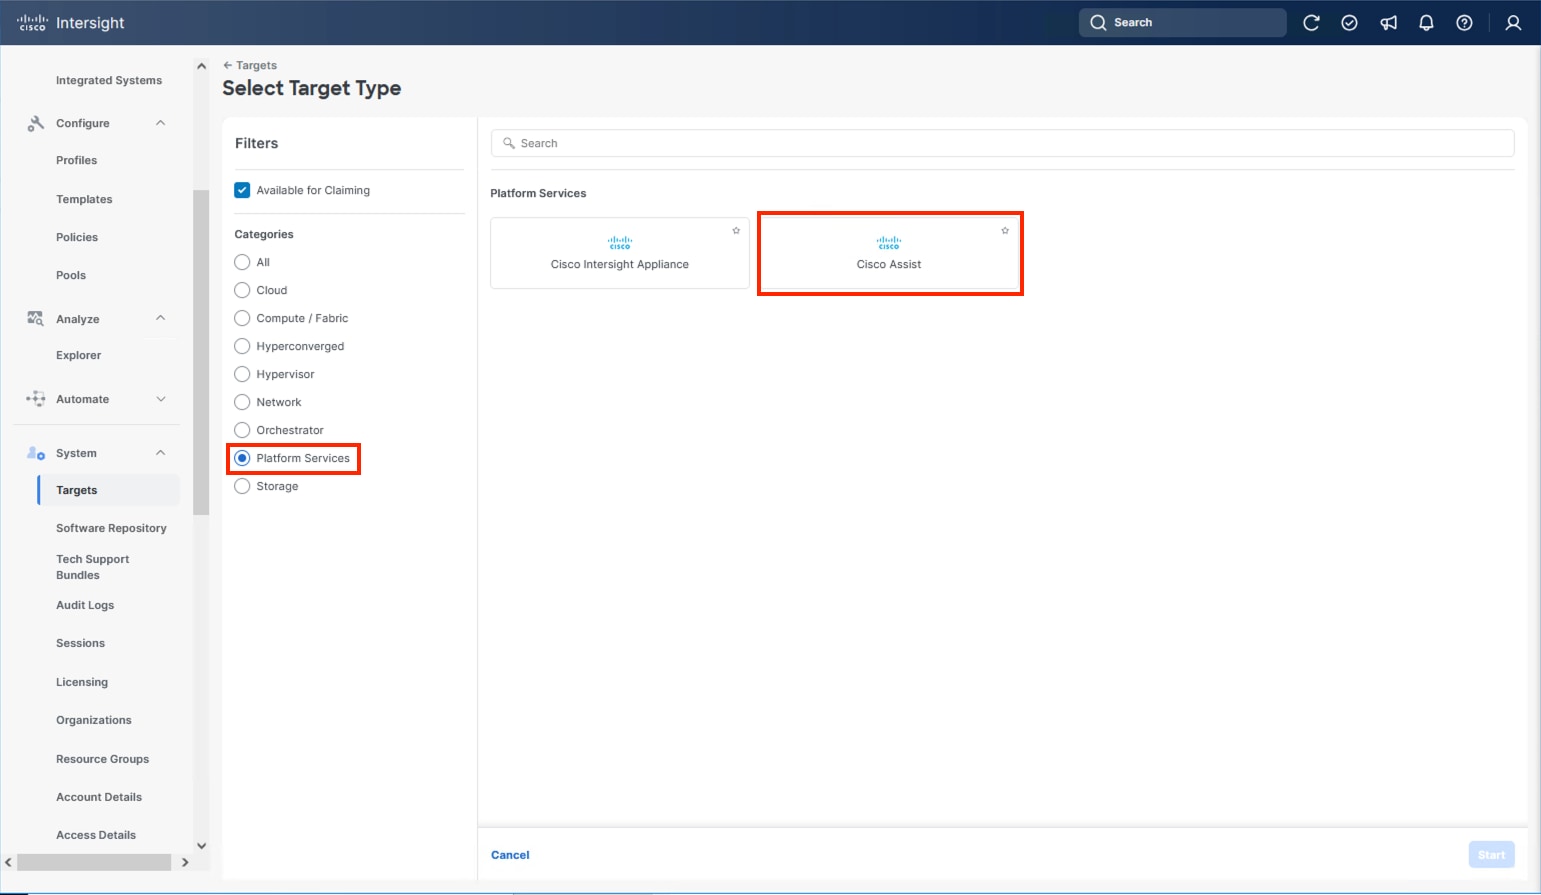Open the Alarms bell notifications icon

pos(1426,22)
